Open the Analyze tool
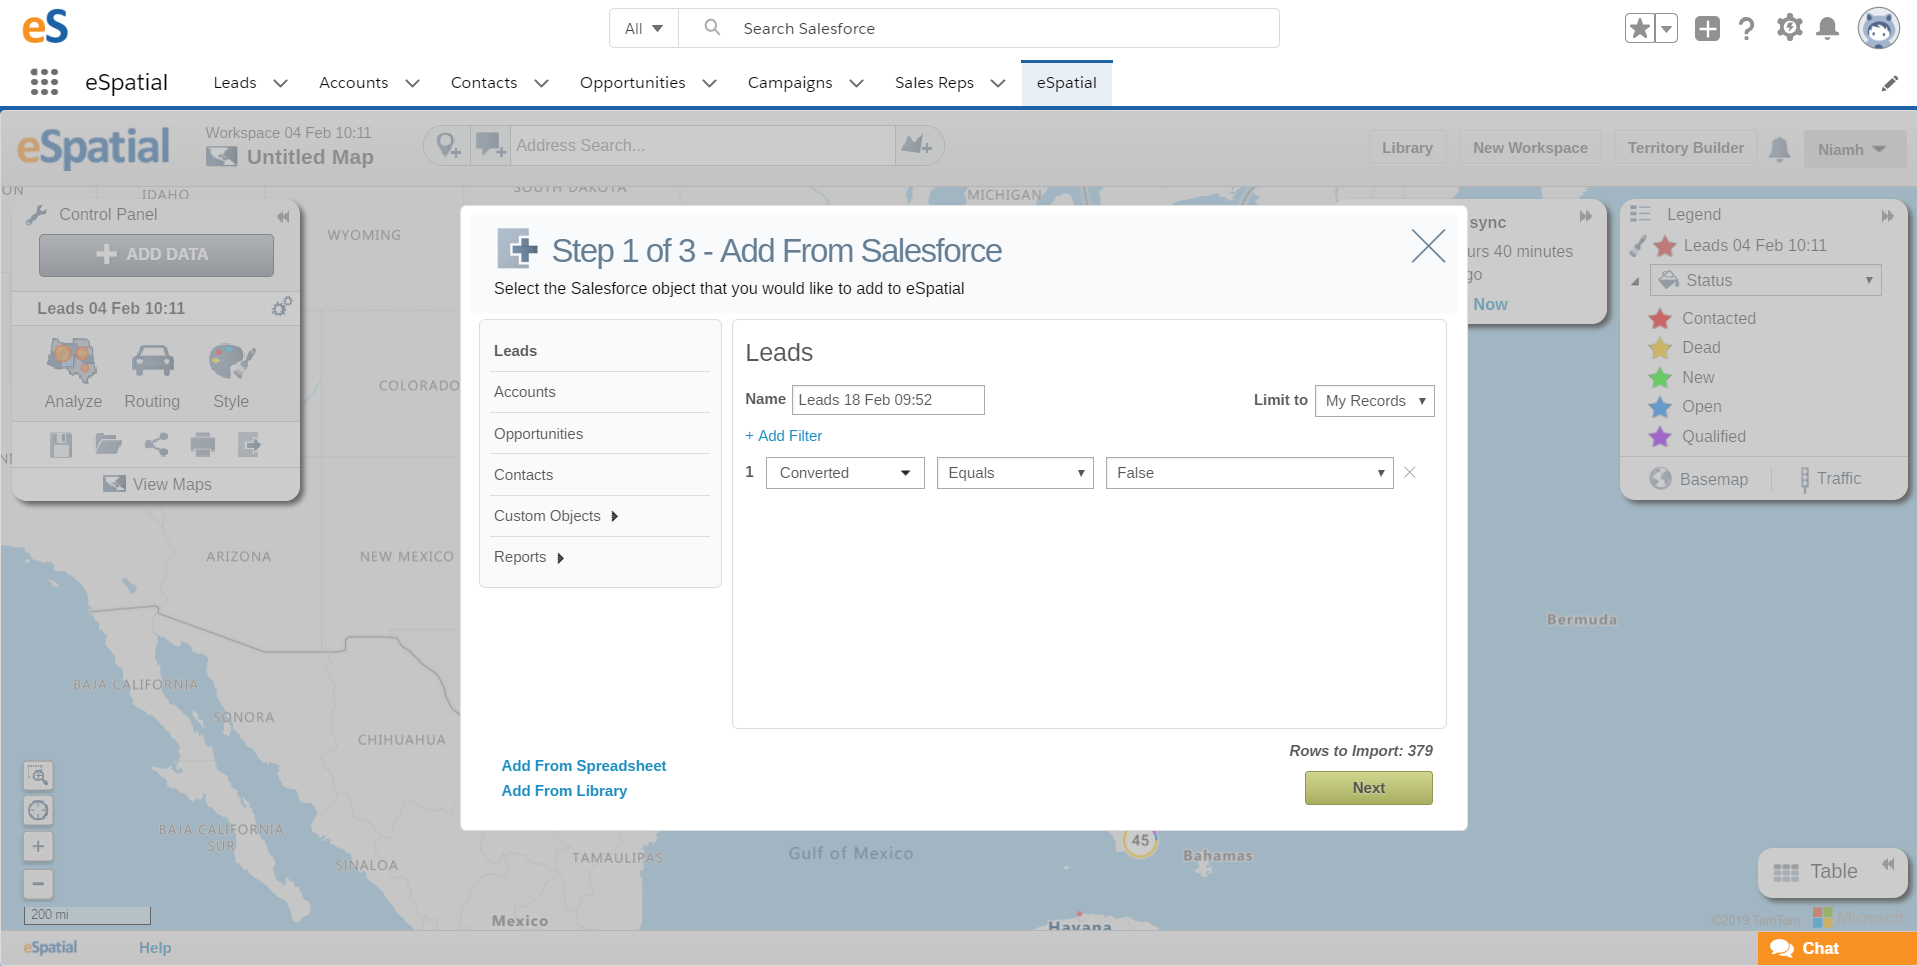Viewport: 1917px width, 966px height. 73,374
